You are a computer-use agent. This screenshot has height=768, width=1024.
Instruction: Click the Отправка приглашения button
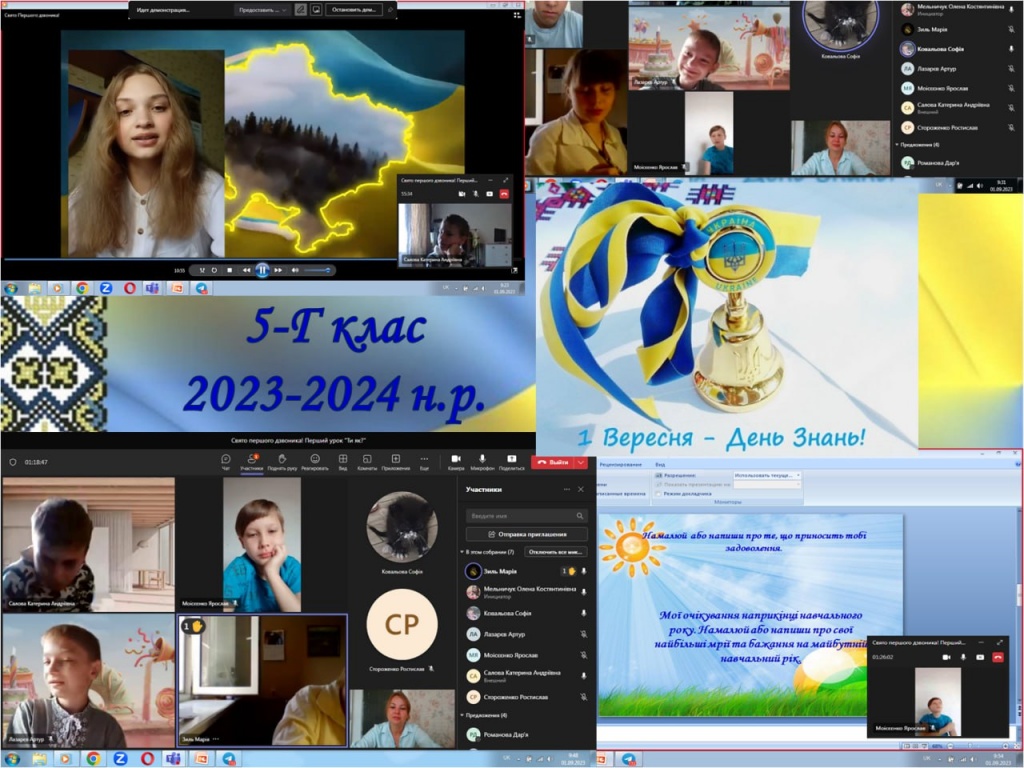point(526,534)
